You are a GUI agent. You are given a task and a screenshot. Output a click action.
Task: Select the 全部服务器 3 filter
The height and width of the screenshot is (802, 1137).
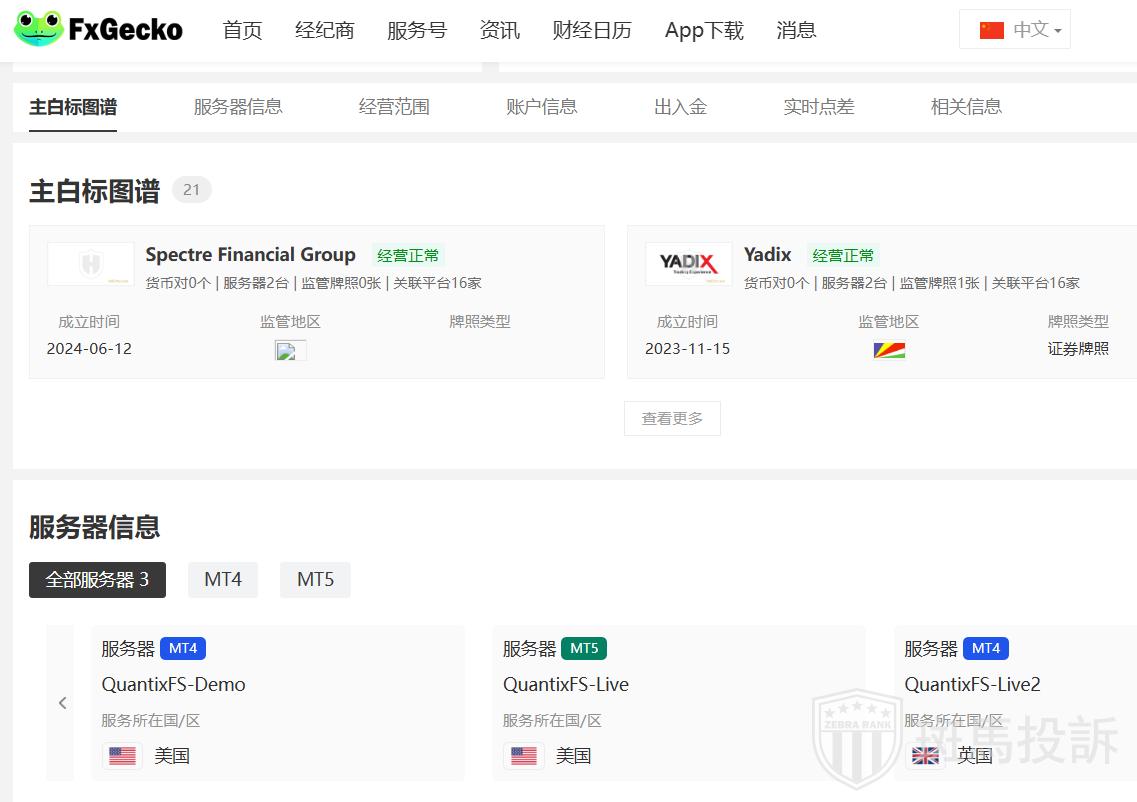[x=97, y=580]
